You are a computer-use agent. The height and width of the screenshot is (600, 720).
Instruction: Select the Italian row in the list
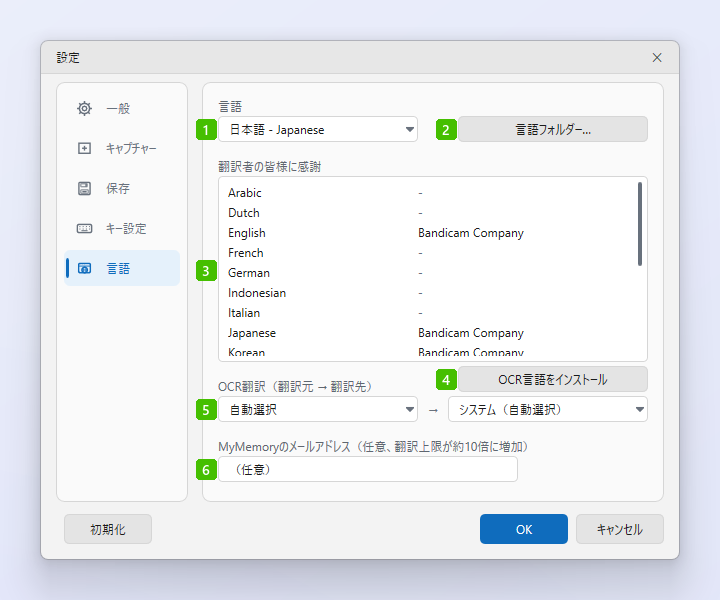[x=428, y=313]
